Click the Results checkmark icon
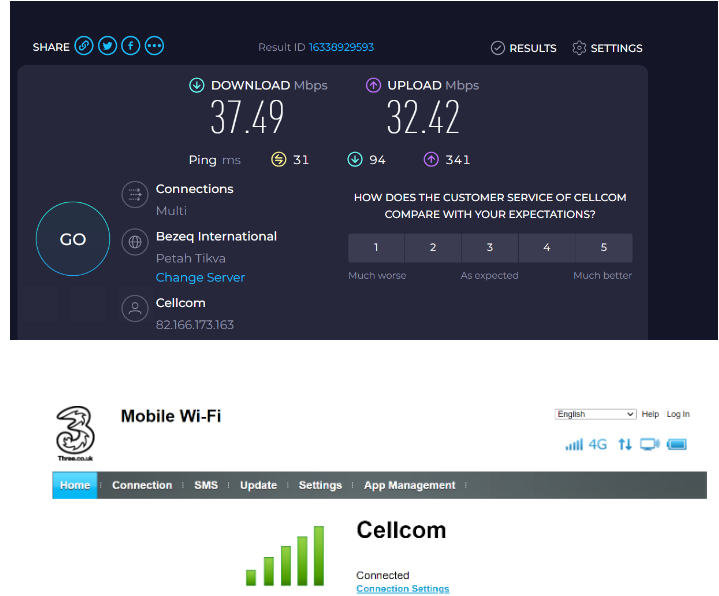 (498, 48)
